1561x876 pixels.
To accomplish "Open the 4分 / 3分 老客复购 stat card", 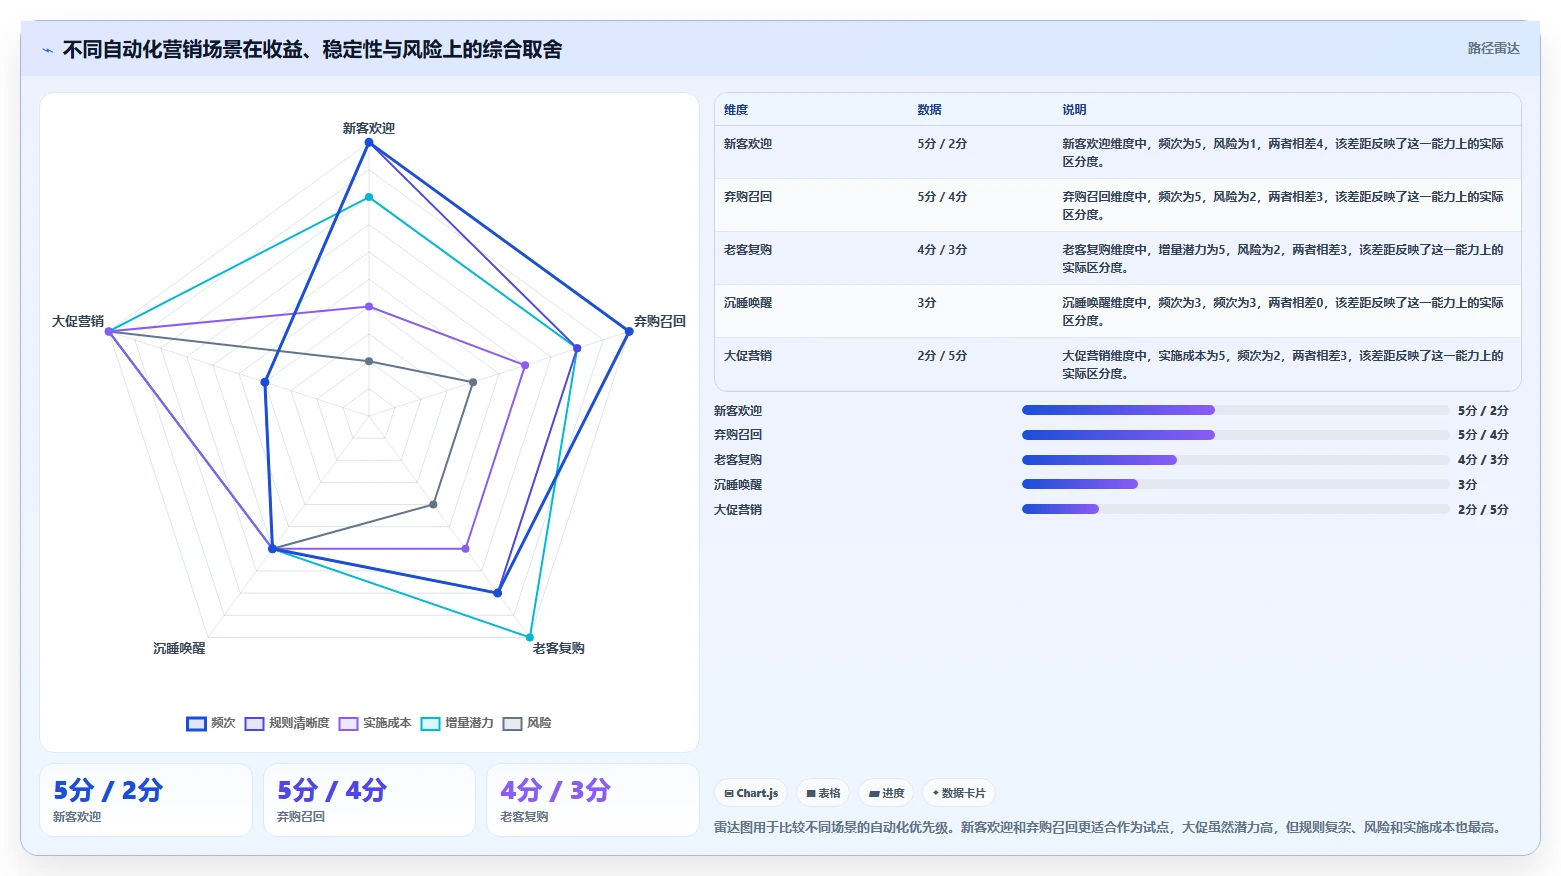I will 592,800.
